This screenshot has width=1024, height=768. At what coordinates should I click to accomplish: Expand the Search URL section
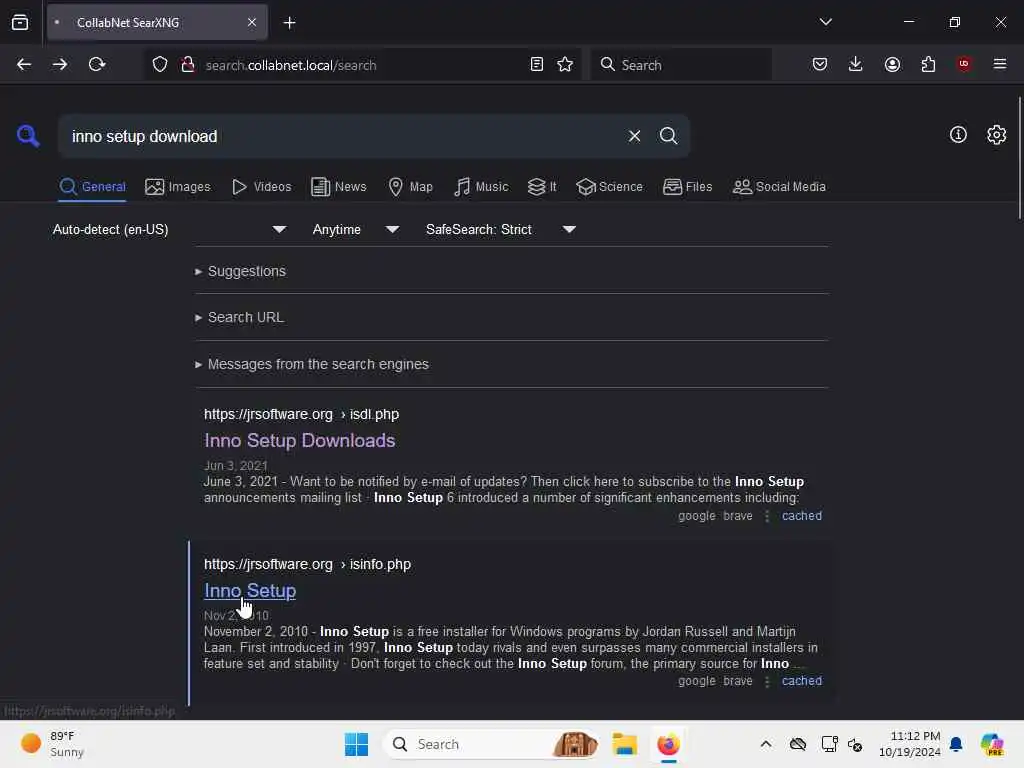[239, 317]
